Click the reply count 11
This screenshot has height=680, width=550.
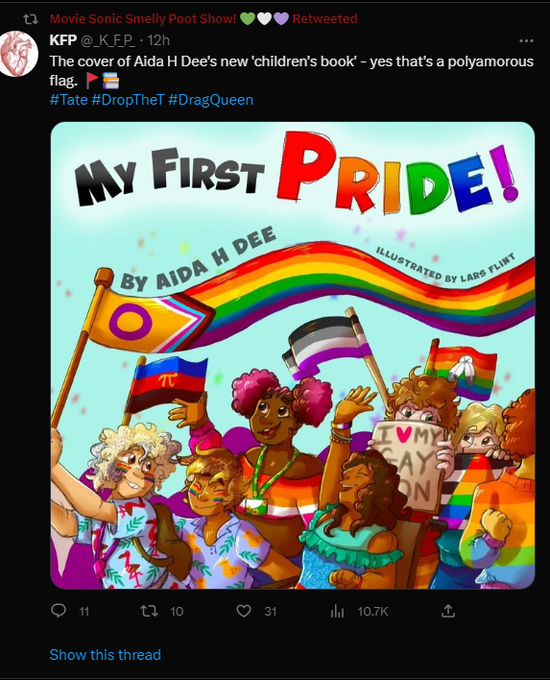(84, 611)
